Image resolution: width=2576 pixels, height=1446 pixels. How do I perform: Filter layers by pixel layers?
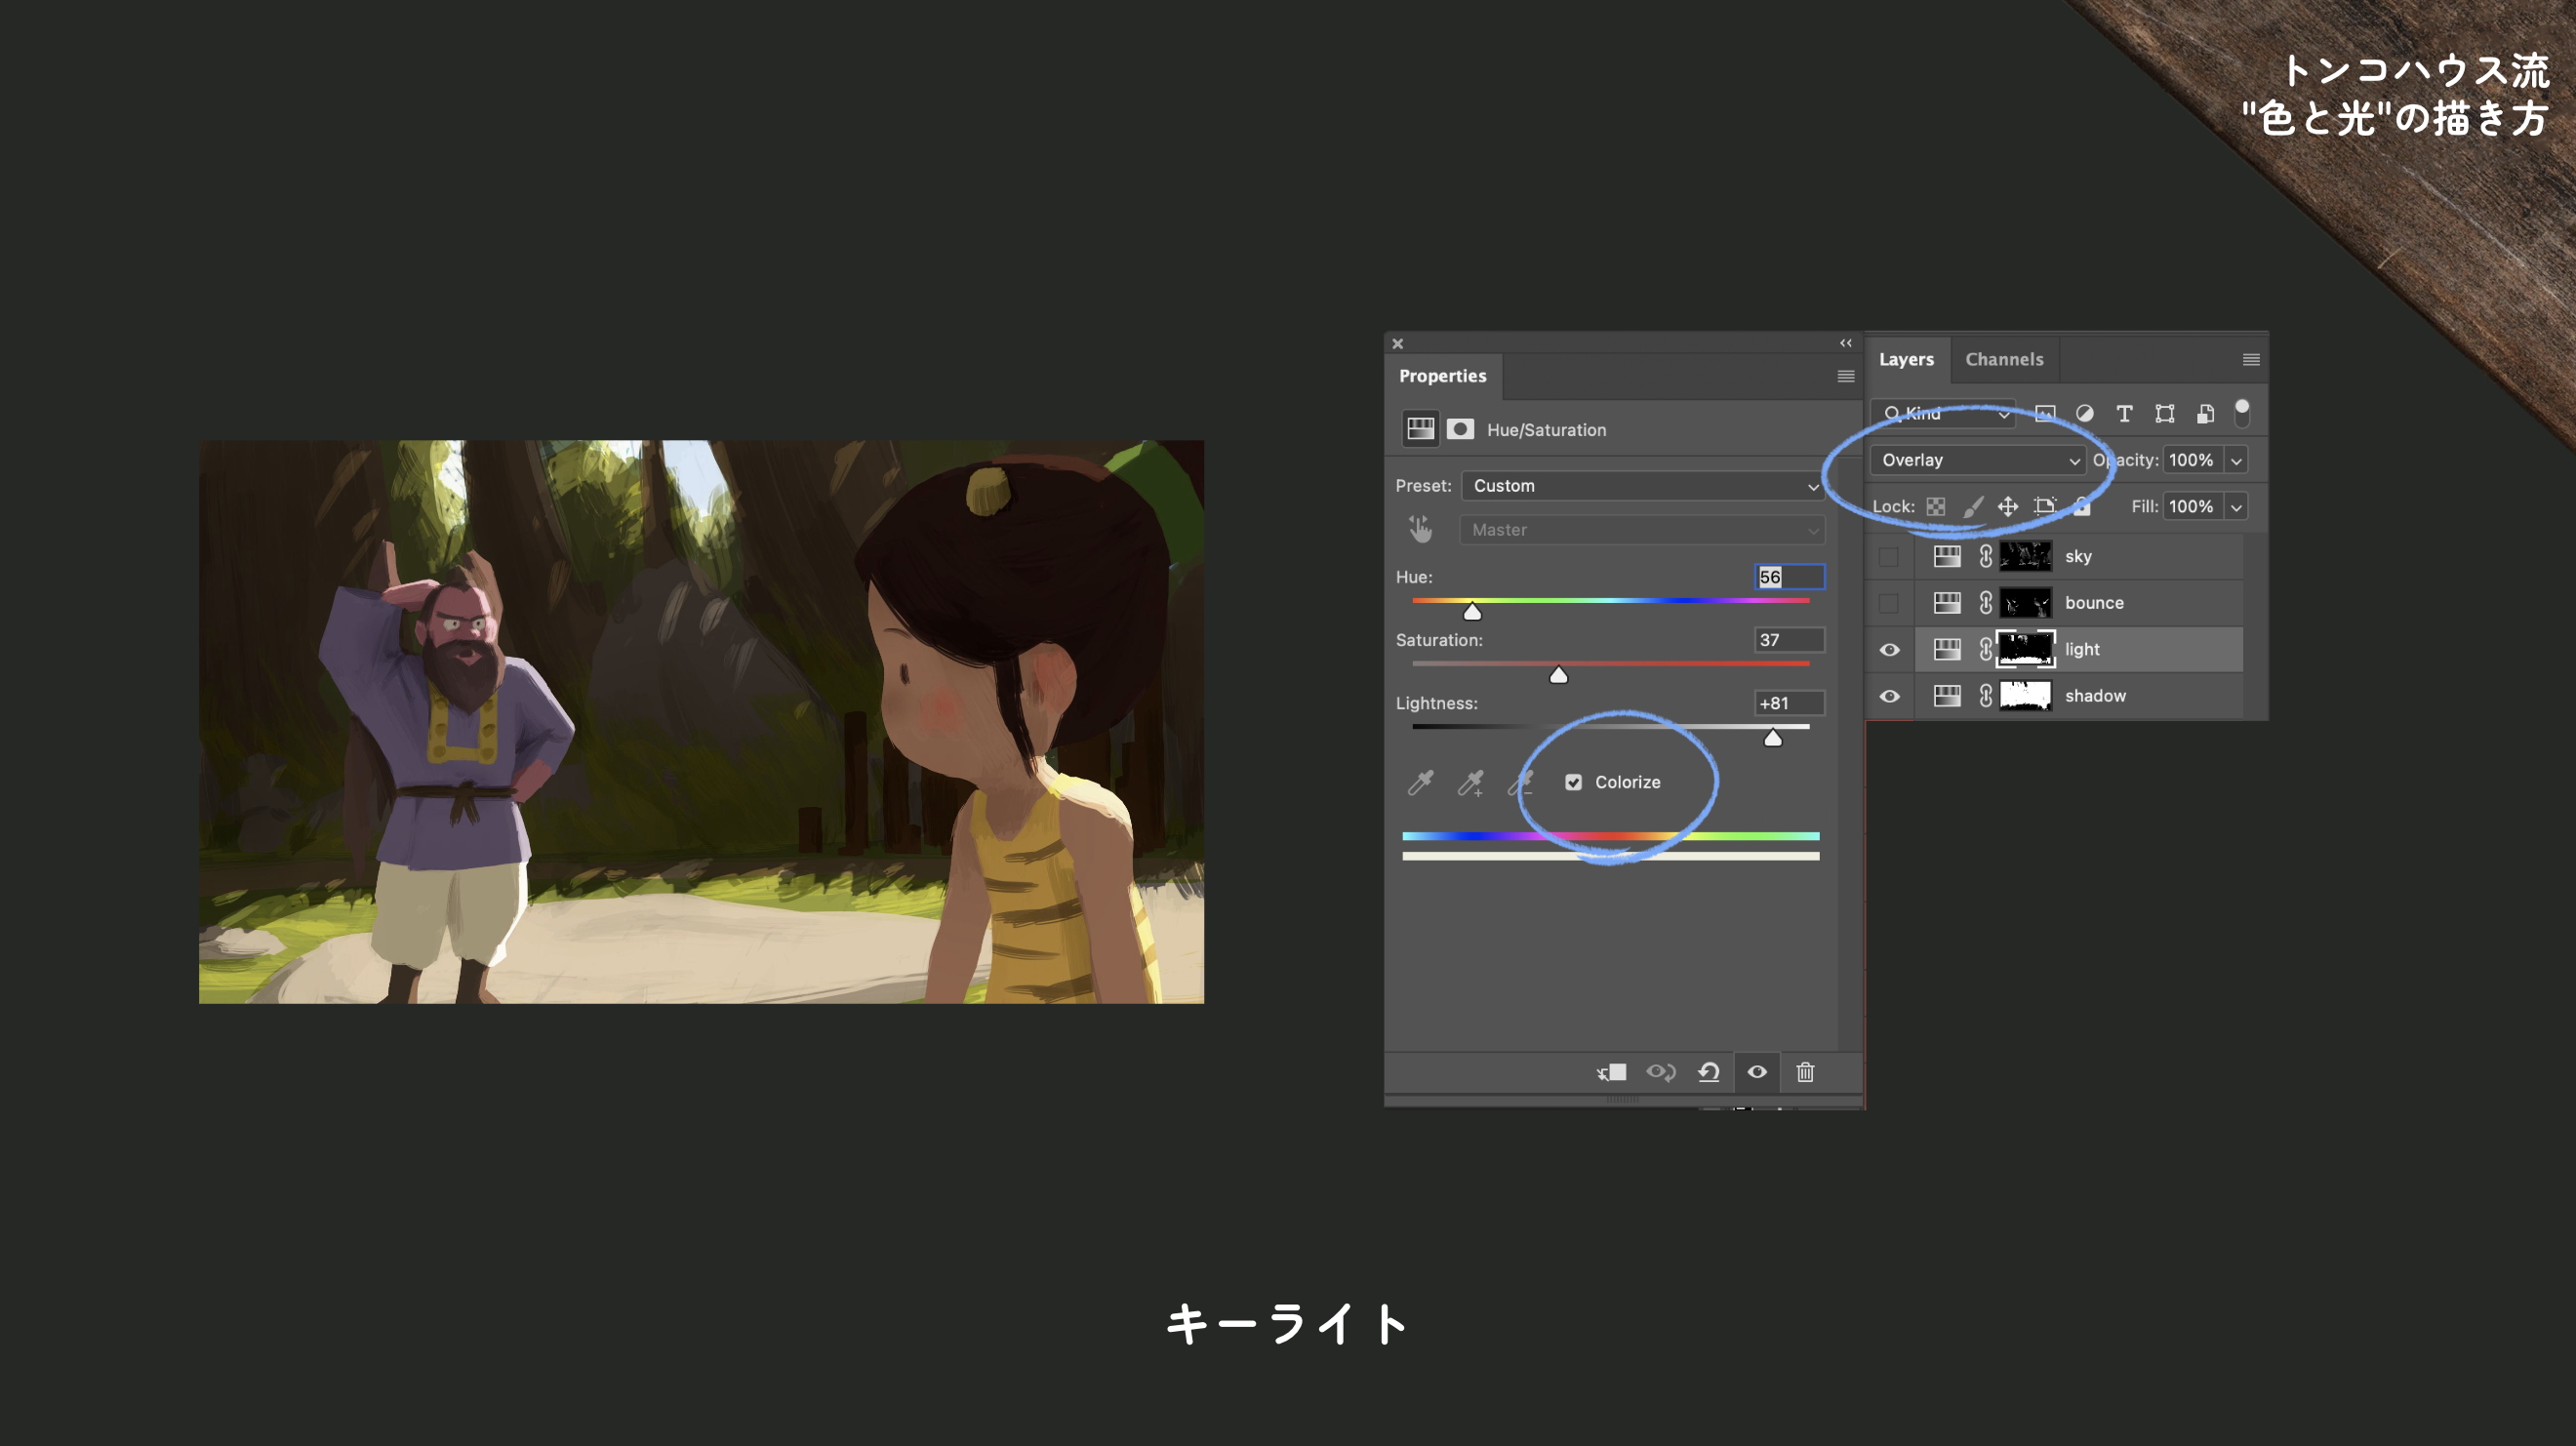[2045, 413]
